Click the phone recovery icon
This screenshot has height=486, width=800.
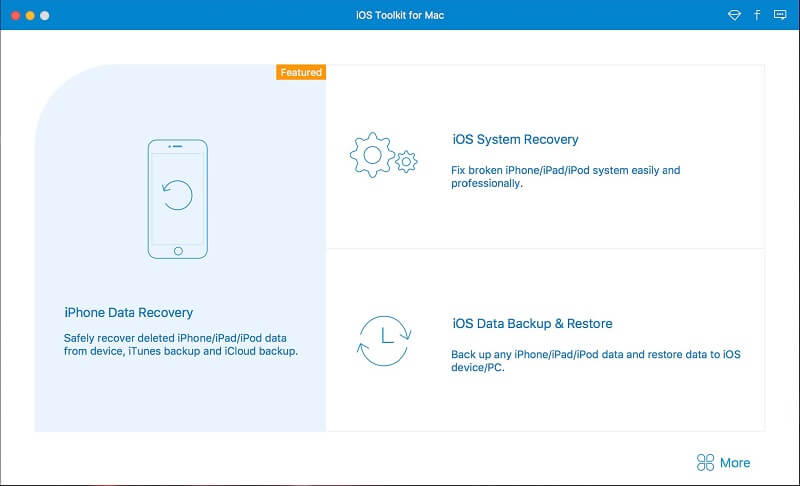click(178, 199)
